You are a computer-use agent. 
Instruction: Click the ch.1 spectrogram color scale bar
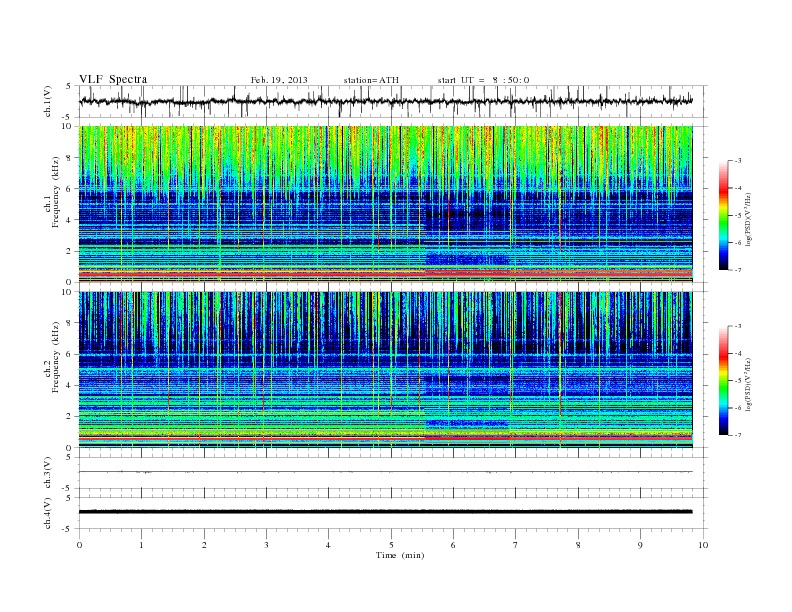point(723,215)
